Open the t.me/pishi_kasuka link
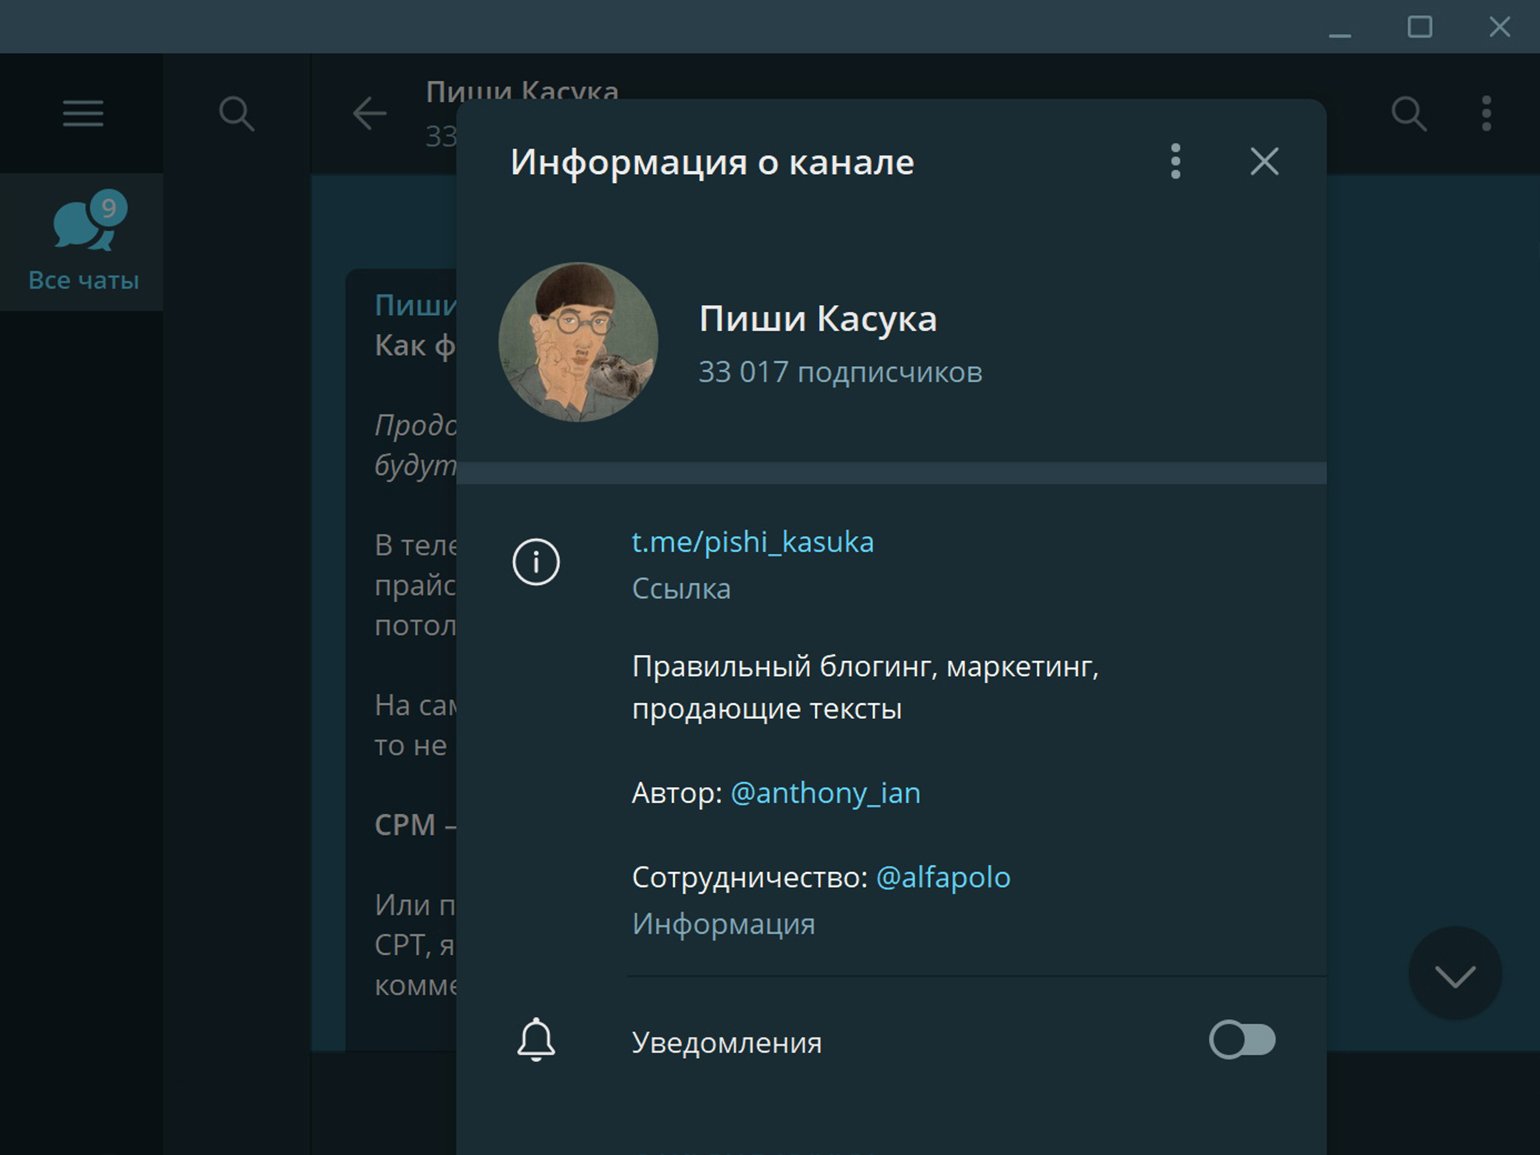Image resolution: width=1540 pixels, height=1155 pixels. pyautogui.click(x=752, y=542)
